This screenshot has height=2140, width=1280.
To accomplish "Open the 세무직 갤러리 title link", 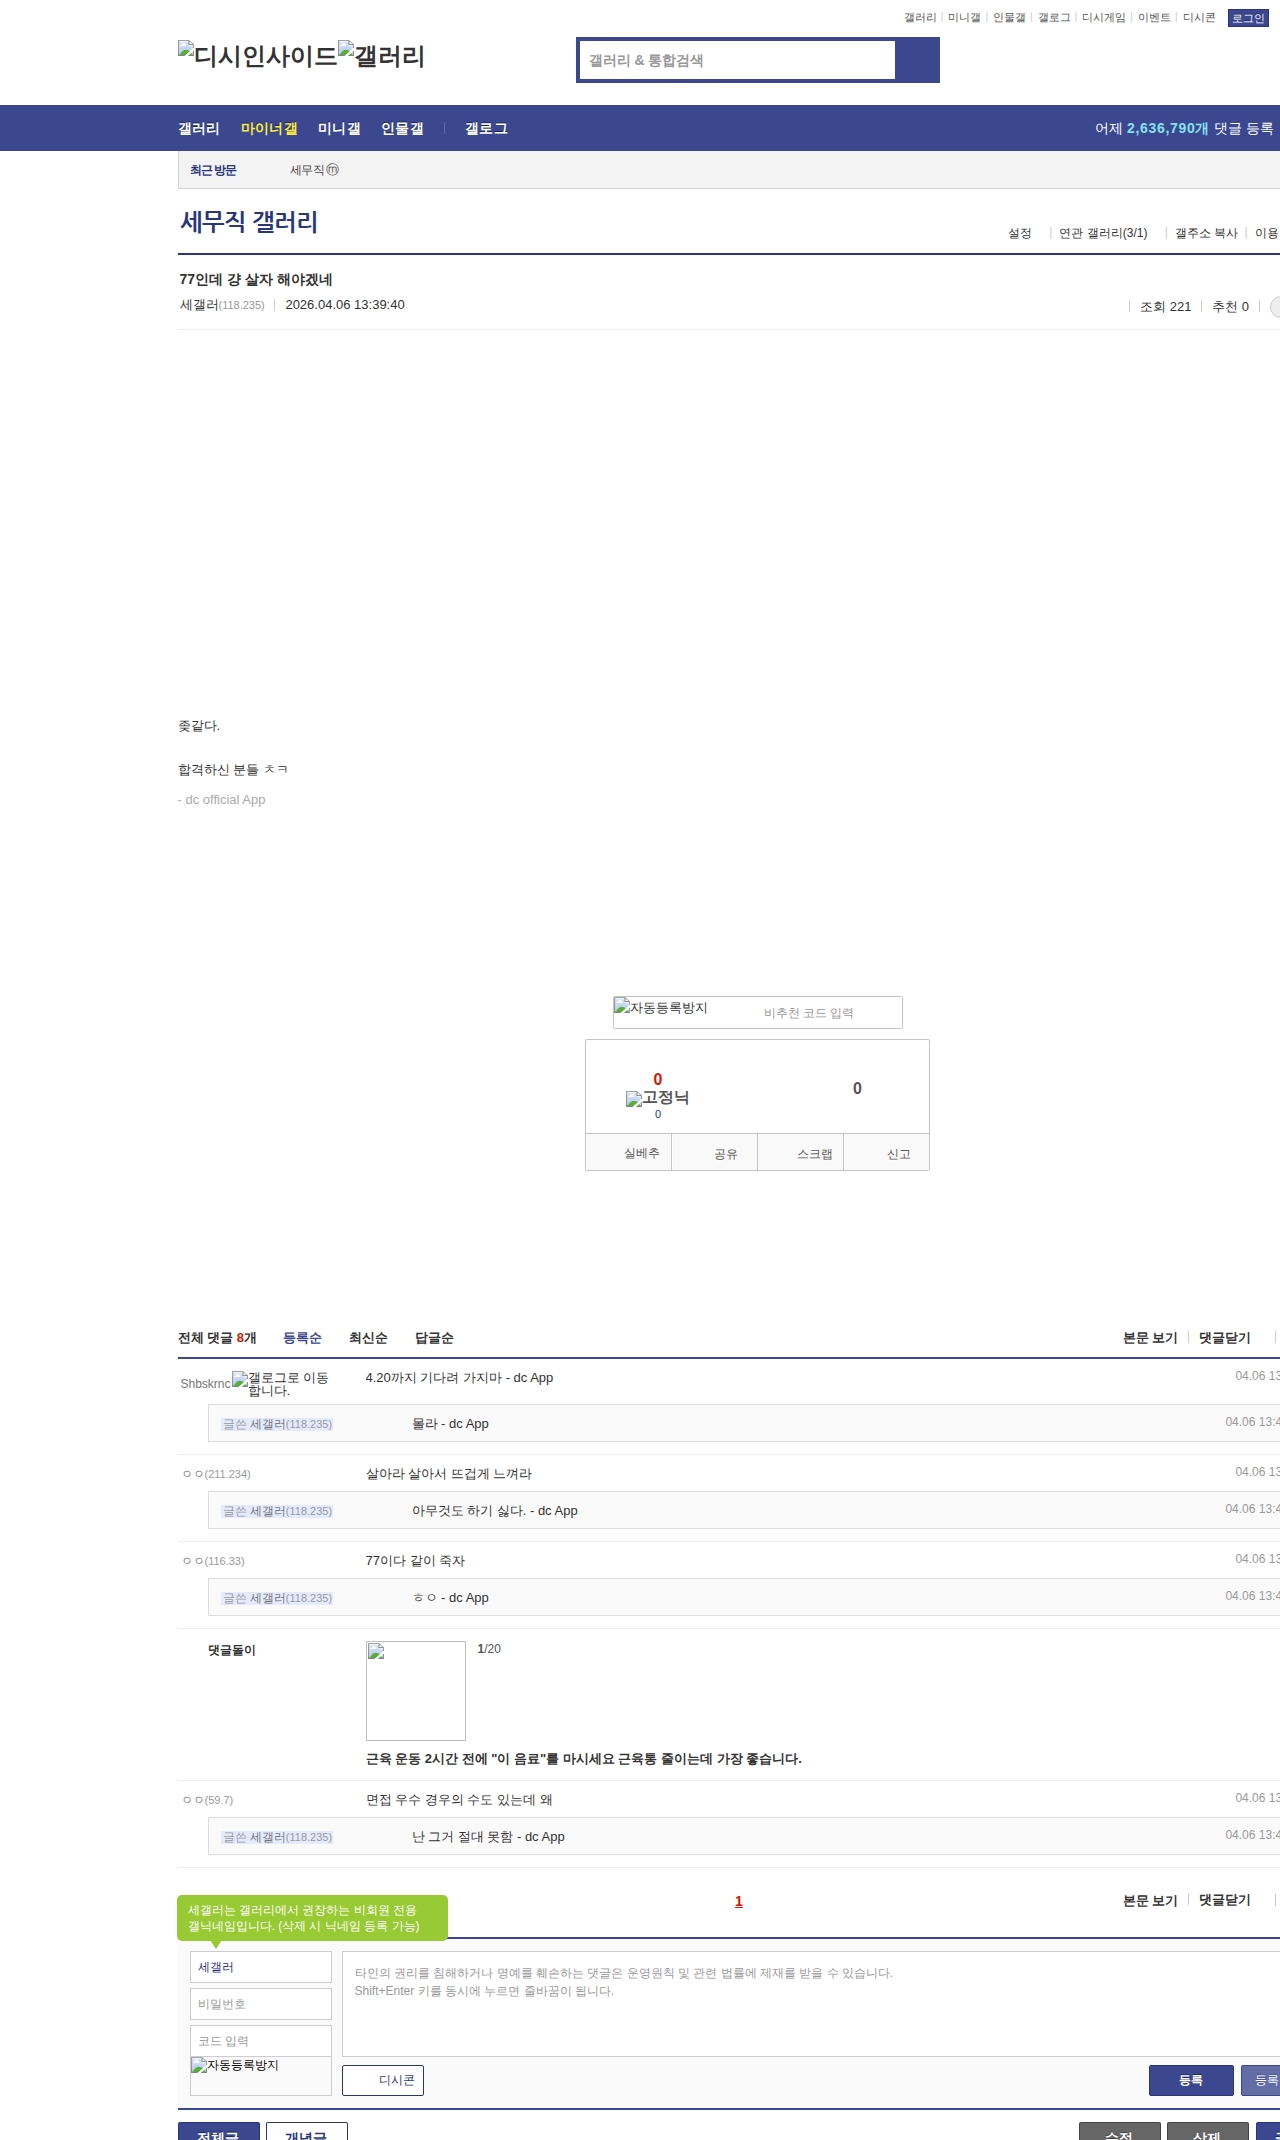I will (x=249, y=221).
